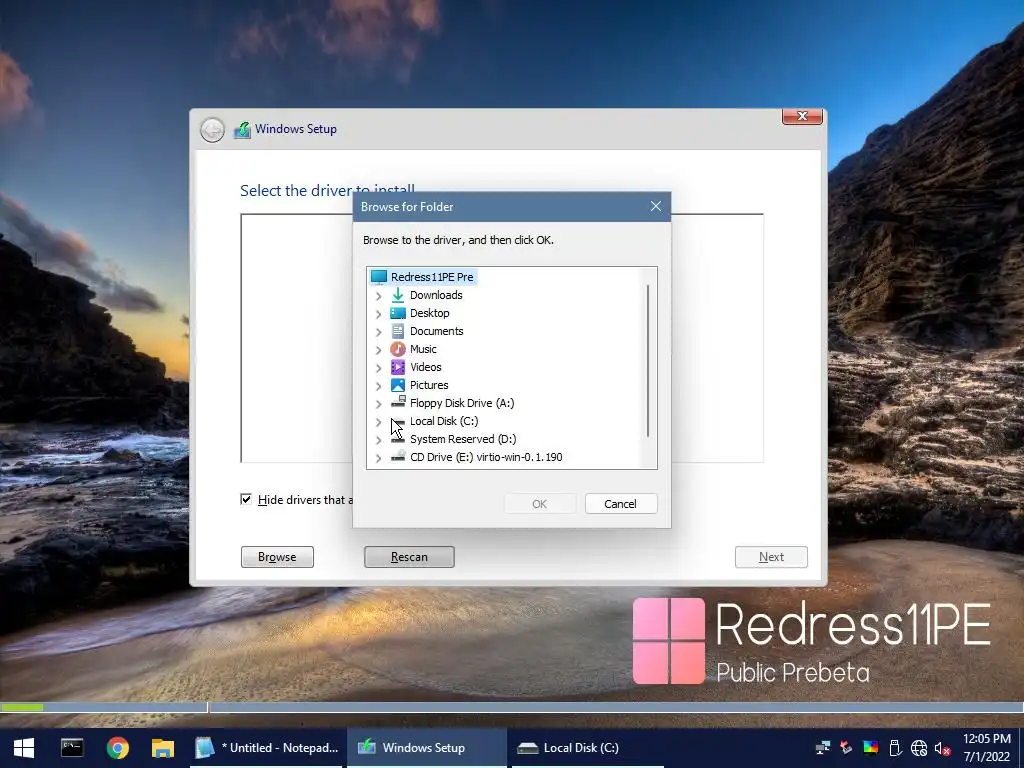Select the Redress11PE Pre root folder icon

(x=379, y=277)
